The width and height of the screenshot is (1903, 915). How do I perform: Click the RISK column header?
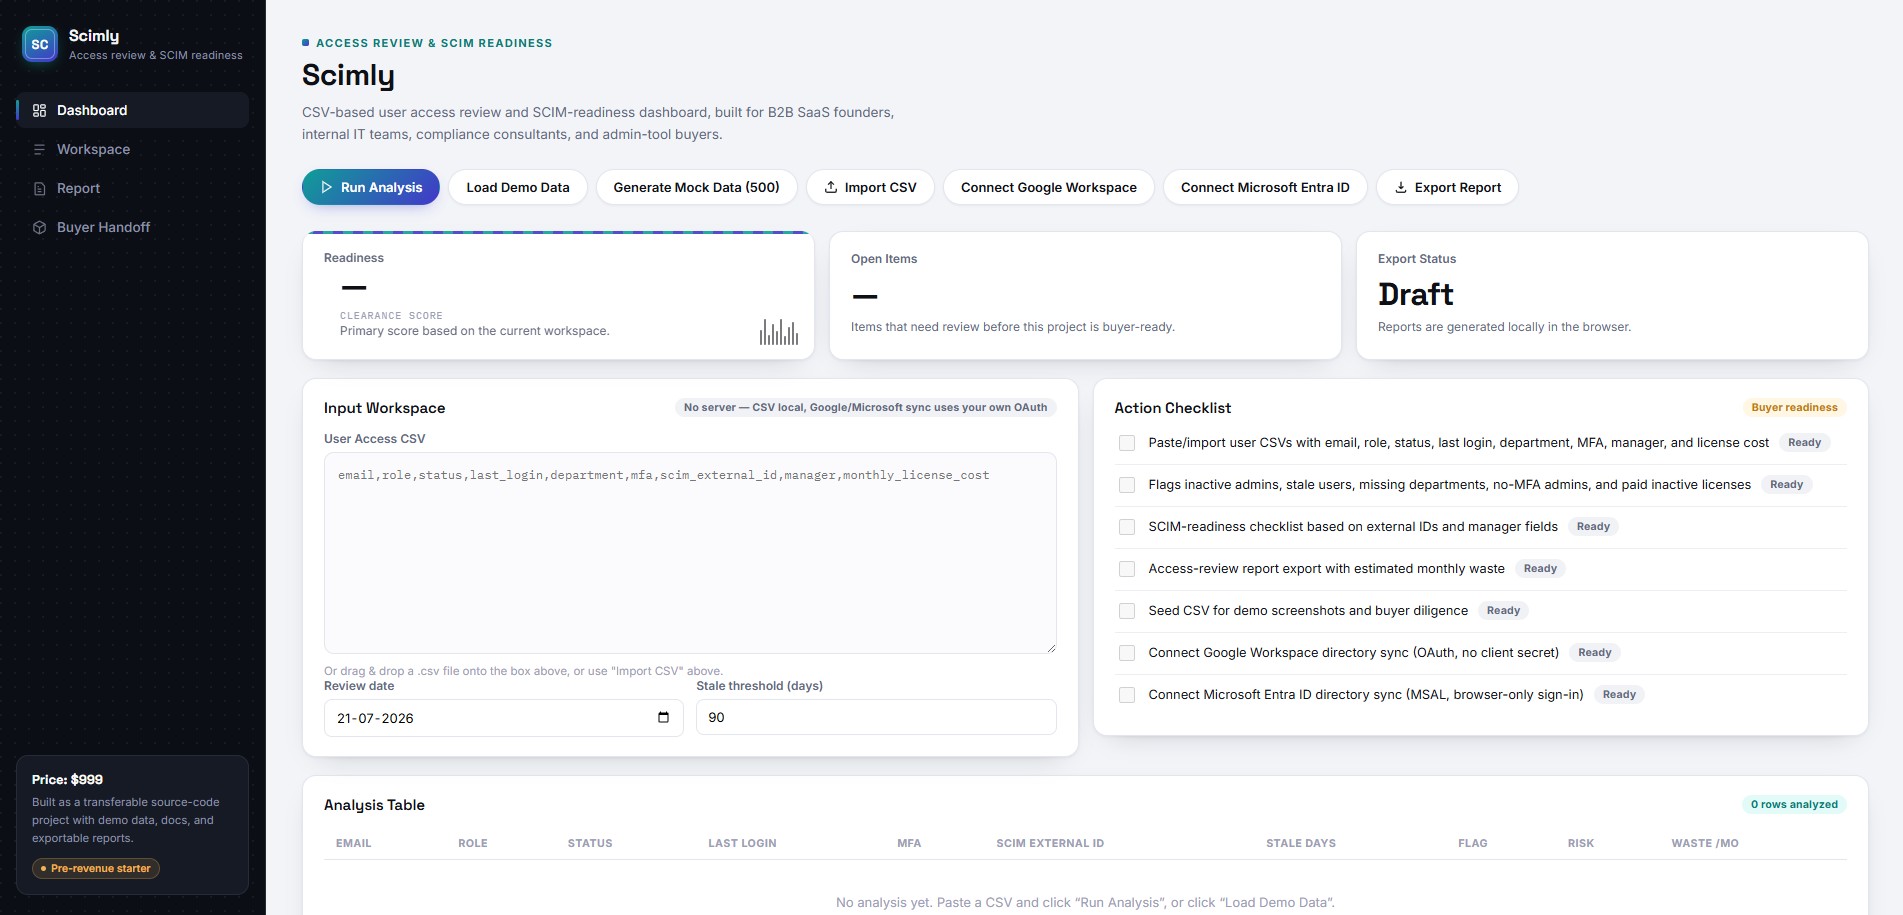tap(1581, 843)
